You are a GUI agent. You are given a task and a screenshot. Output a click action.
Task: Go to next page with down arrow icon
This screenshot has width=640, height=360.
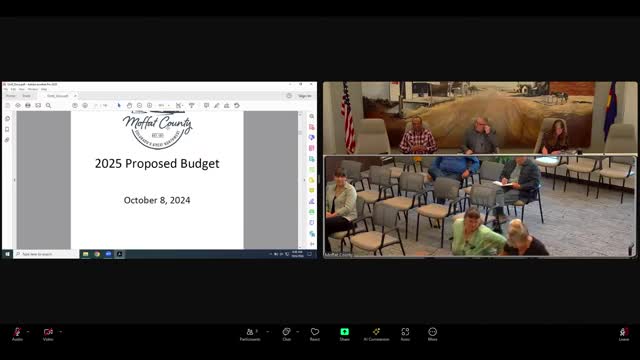click(x=85, y=106)
